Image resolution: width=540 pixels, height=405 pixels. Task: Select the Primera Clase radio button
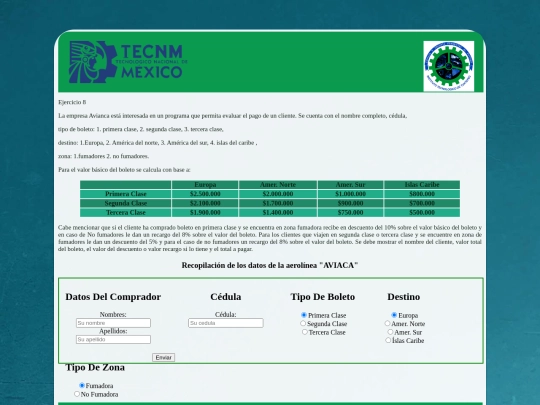click(304, 315)
